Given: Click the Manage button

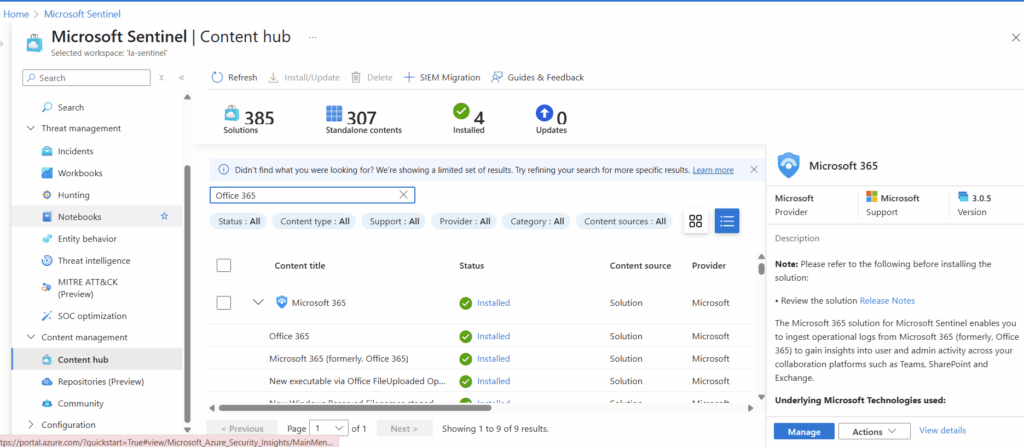Looking at the screenshot, I should (804, 431).
